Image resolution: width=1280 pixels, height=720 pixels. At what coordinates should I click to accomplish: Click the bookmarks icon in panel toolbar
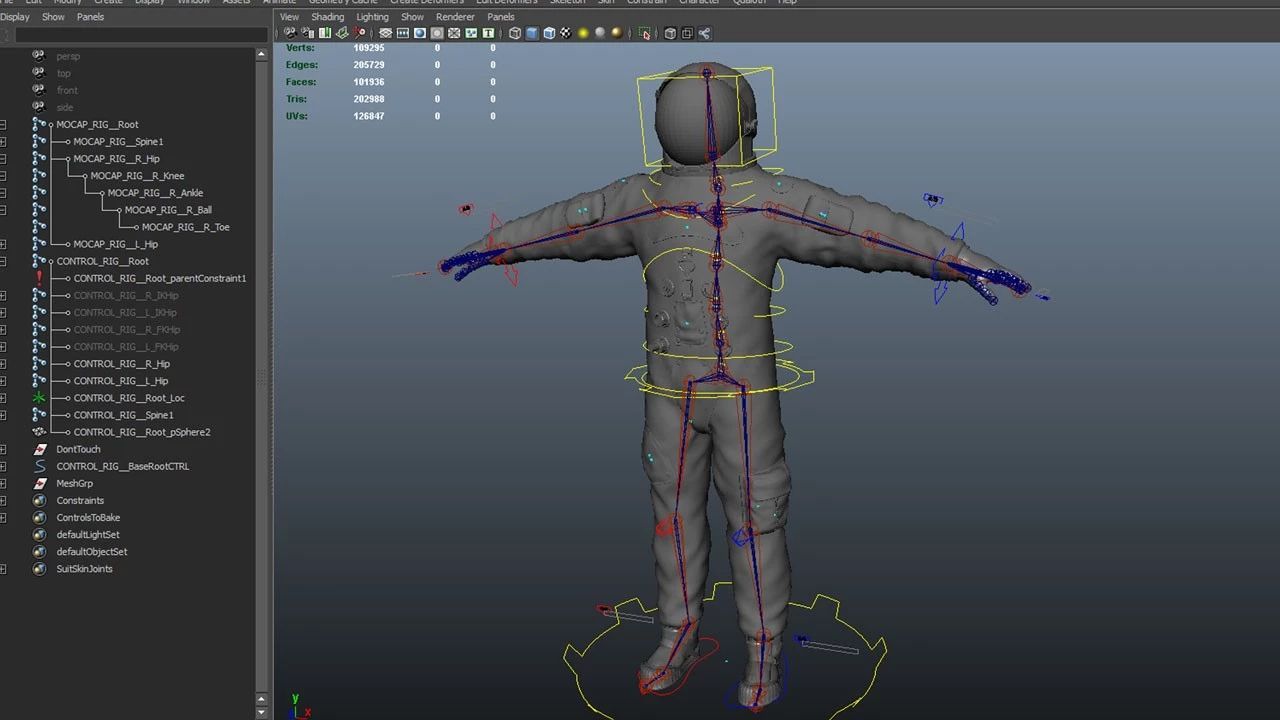(325, 33)
